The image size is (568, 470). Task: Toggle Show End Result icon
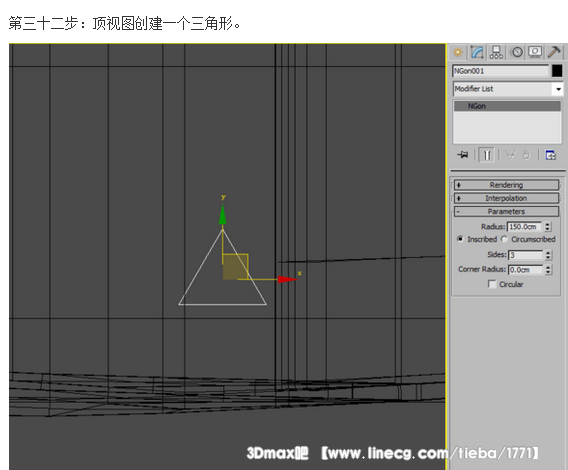click(486, 155)
